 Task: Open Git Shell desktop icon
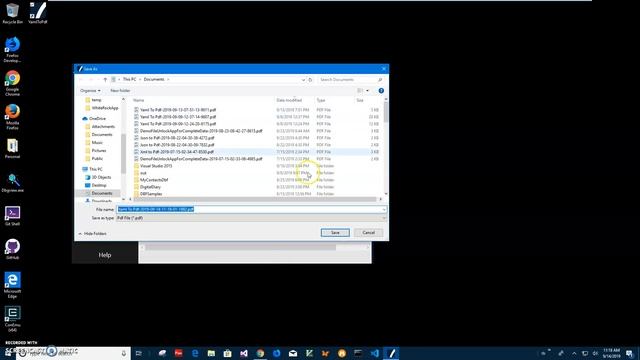click(12, 216)
